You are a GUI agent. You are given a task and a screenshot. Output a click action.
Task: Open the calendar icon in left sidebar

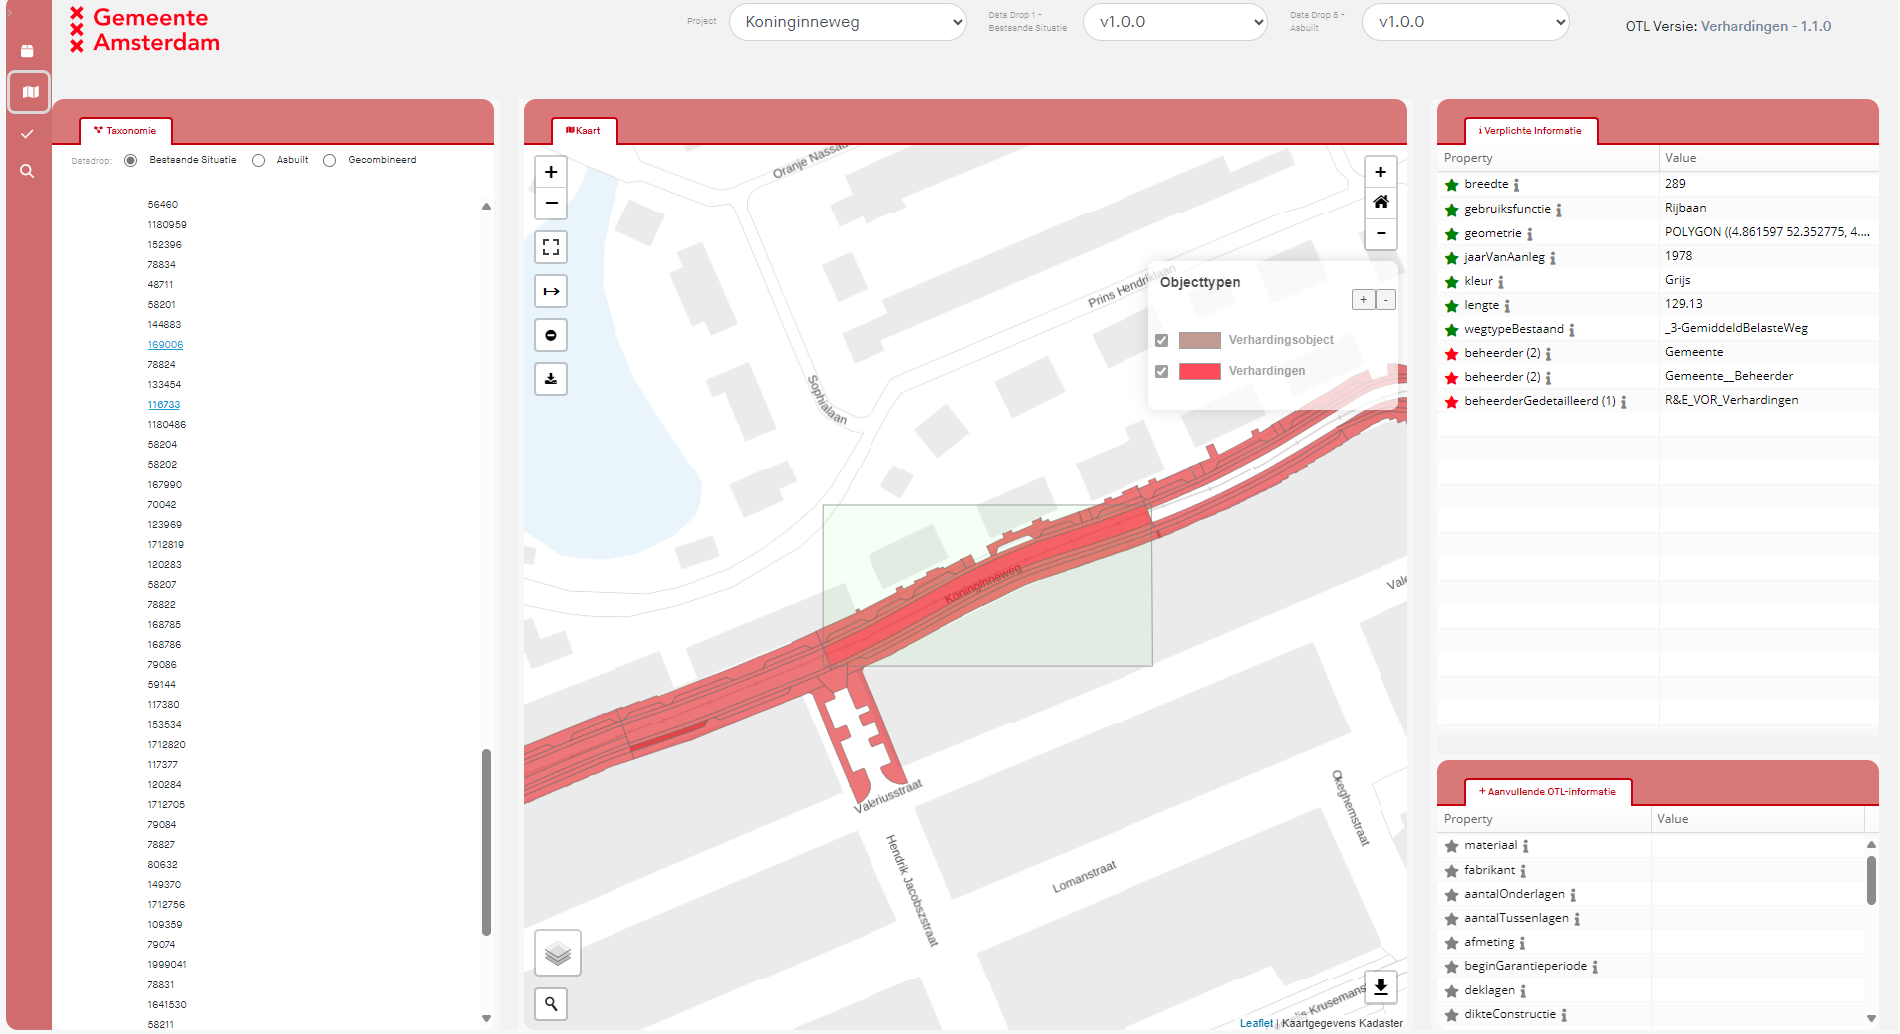(27, 51)
